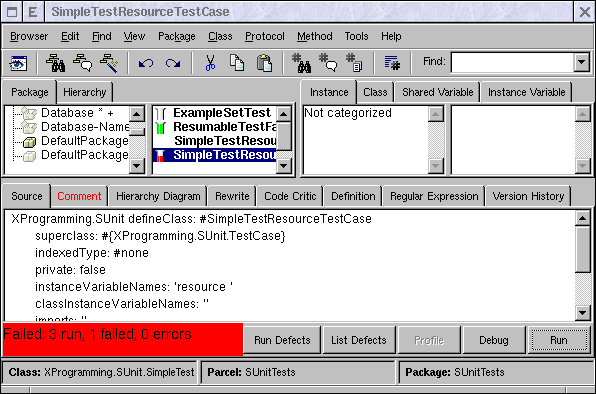The image size is (596, 394).
Task: Open the Edit menu
Action: tap(70, 36)
